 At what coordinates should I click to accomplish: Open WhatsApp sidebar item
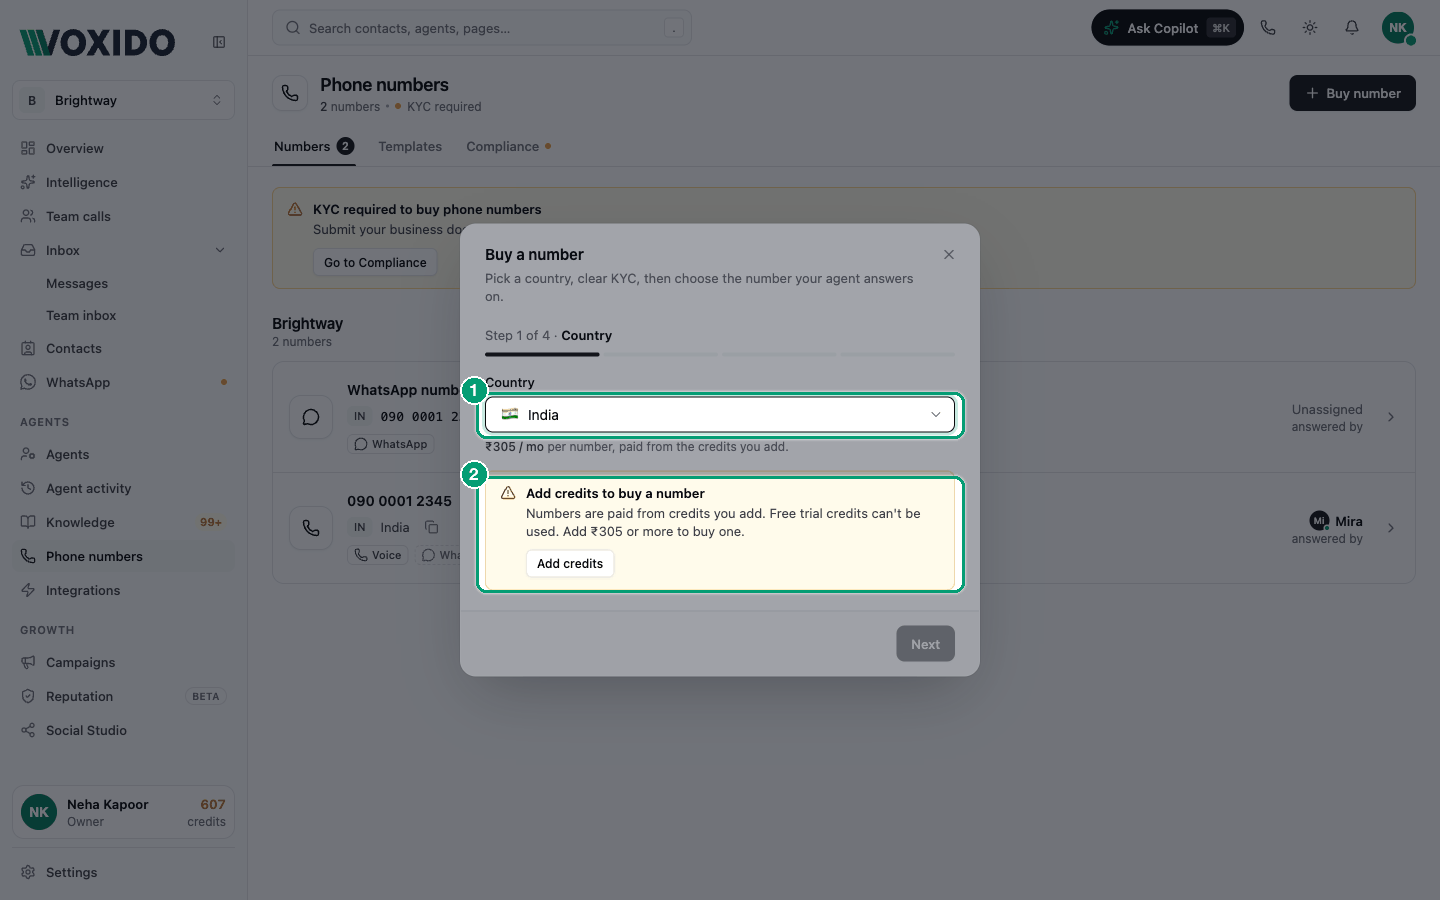(124, 382)
